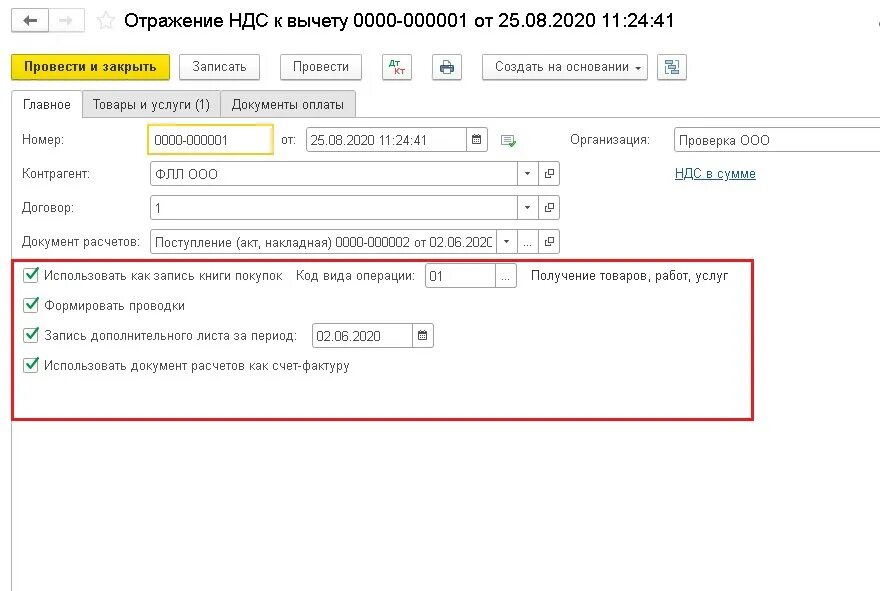
Task: Toggle Запись дополнительного листа за период
Action: [x=31, y=335]
